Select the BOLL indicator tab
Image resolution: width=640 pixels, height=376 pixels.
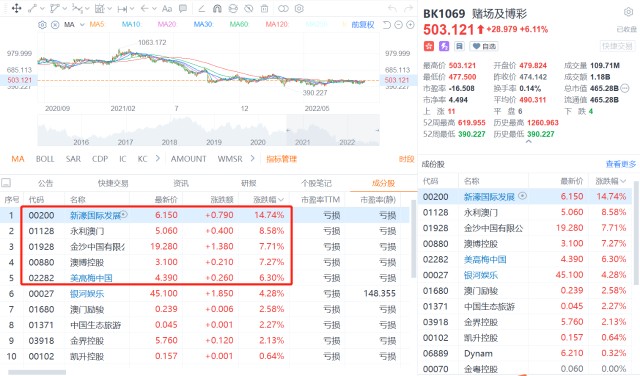[x=45, y=159]
